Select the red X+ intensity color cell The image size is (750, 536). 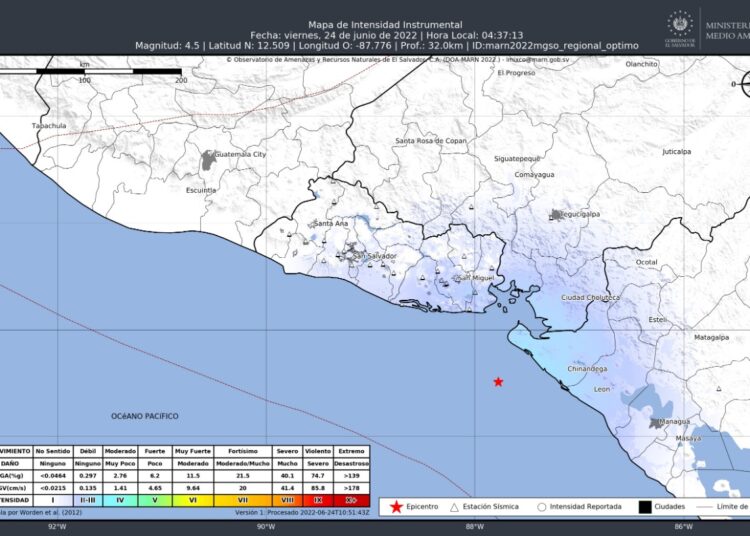[352, 499]
